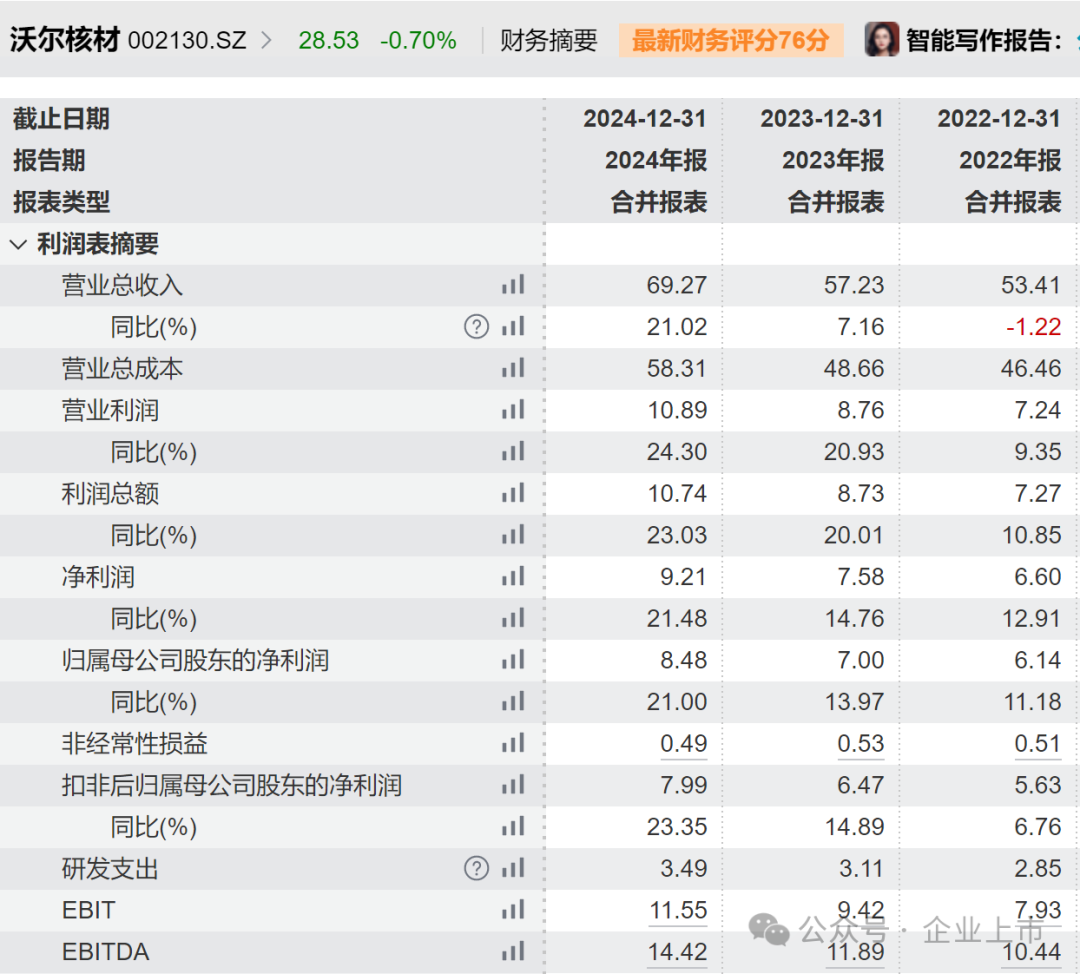Image resolution: width=1080 pixels, height=974 pixels.
Task: Open chart icon for EBITDA row
Action: pos(513,951)
